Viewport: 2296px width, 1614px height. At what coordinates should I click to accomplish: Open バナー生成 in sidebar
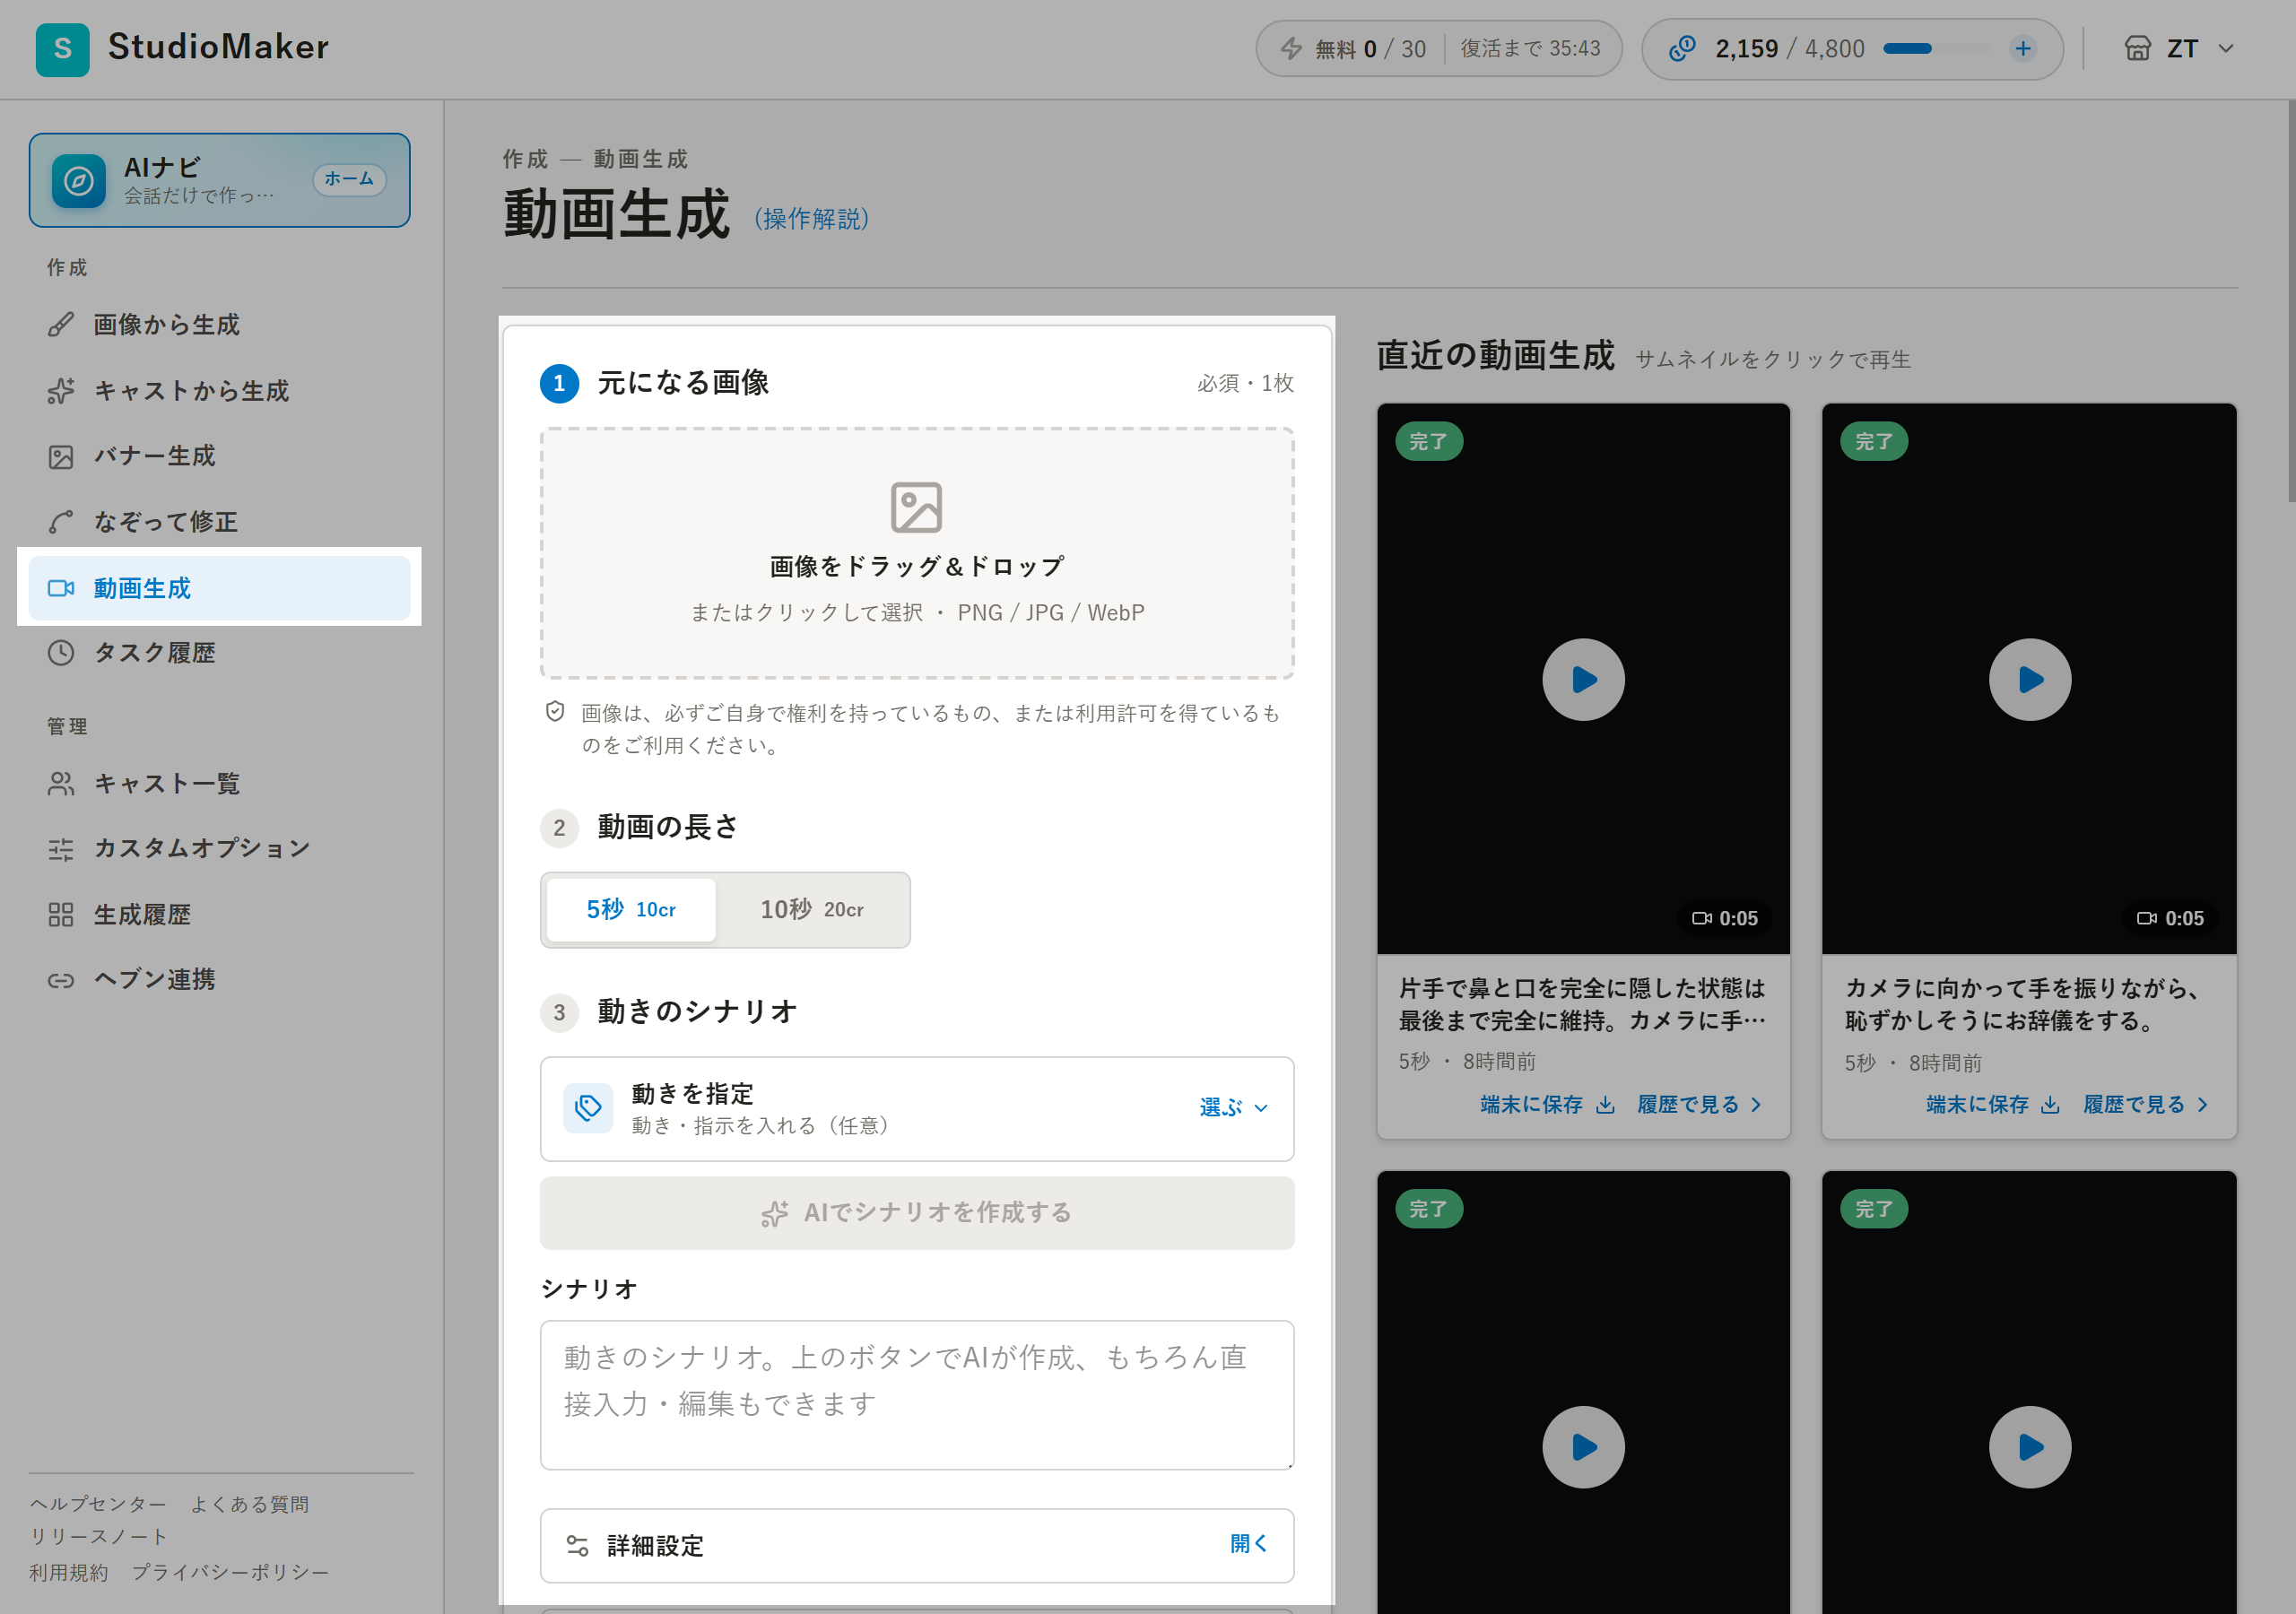click(219, 456)
